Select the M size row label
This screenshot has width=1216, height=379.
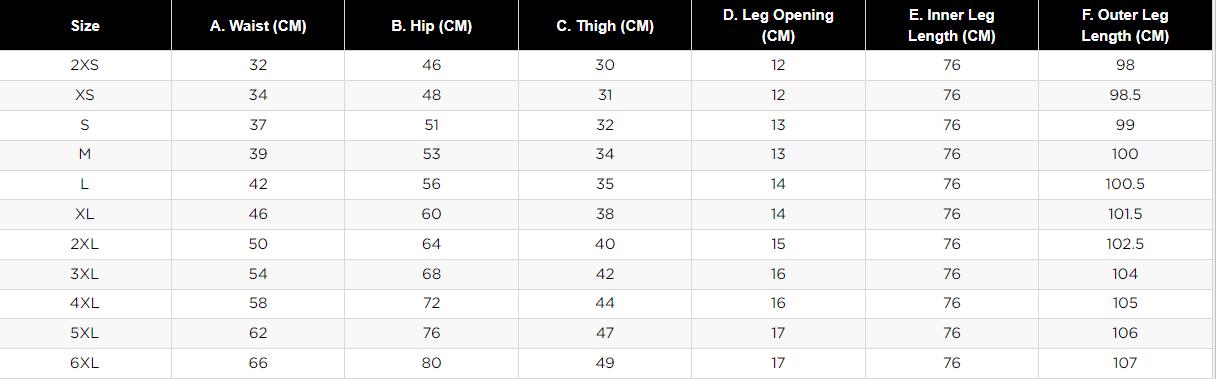pyautogui.click(x=85, y=154)
